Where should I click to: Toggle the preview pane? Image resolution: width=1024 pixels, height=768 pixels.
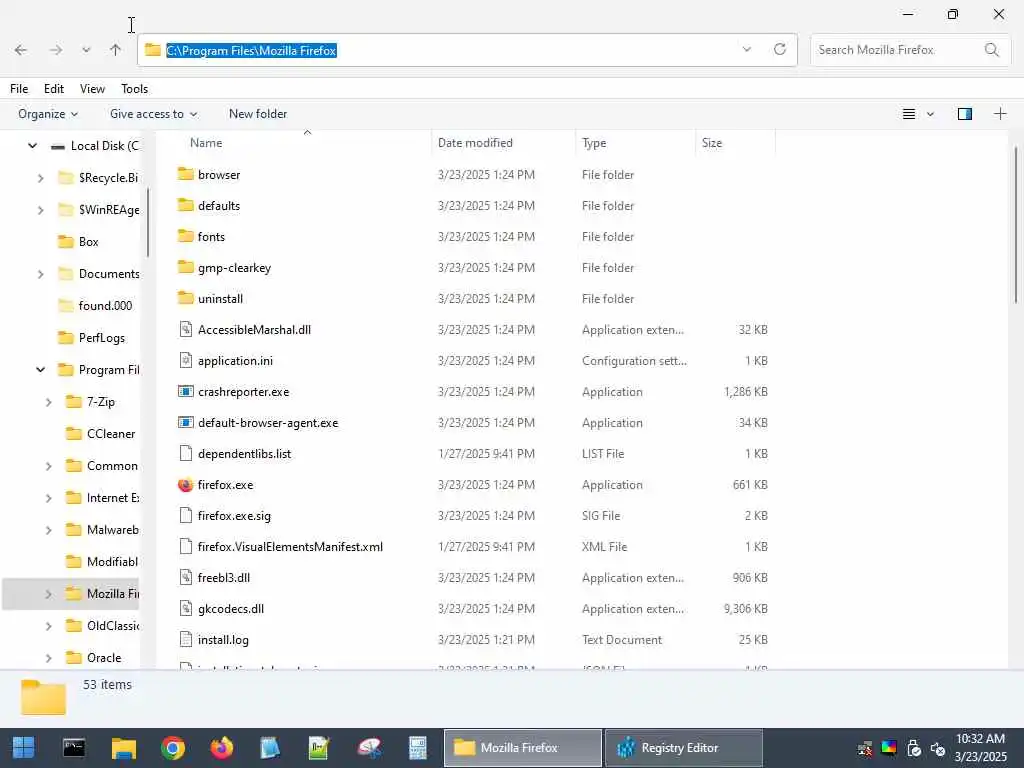(x=965, y=114)
